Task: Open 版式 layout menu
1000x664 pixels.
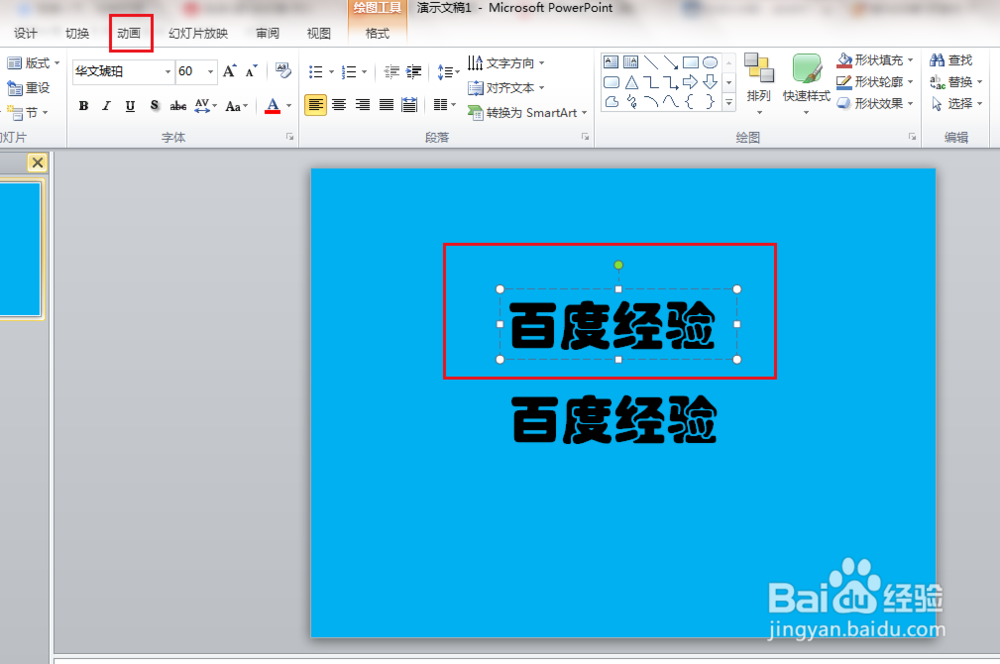Action: pos(33,63)
